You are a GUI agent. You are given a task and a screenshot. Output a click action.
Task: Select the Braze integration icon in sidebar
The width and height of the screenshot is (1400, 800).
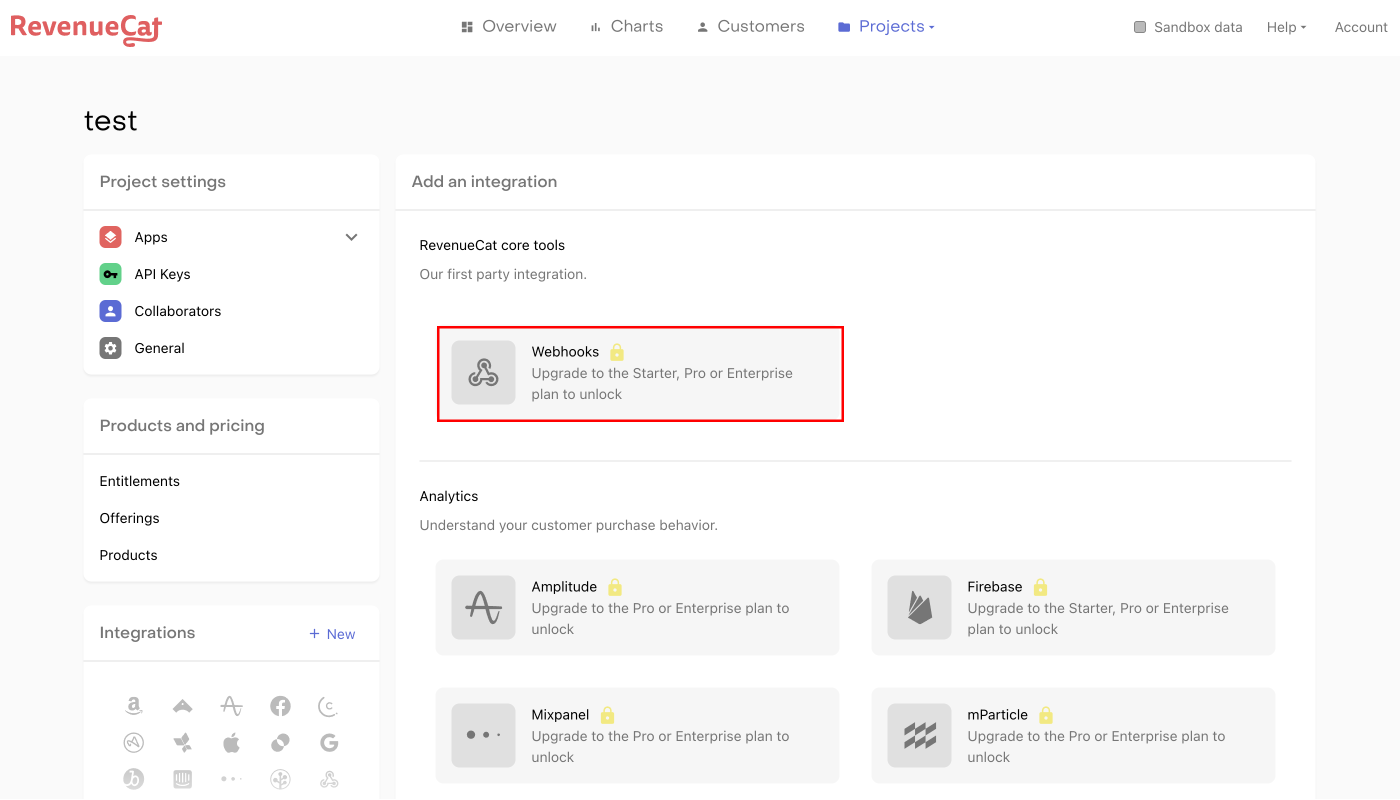(x=134, y=778)
